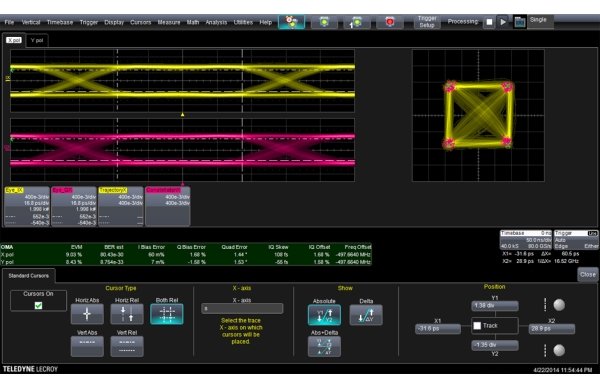Image resolution: width=600 pixels, height=390 pixels.
Task: Click the X-axis trace selection field
Action: [242, 308]
